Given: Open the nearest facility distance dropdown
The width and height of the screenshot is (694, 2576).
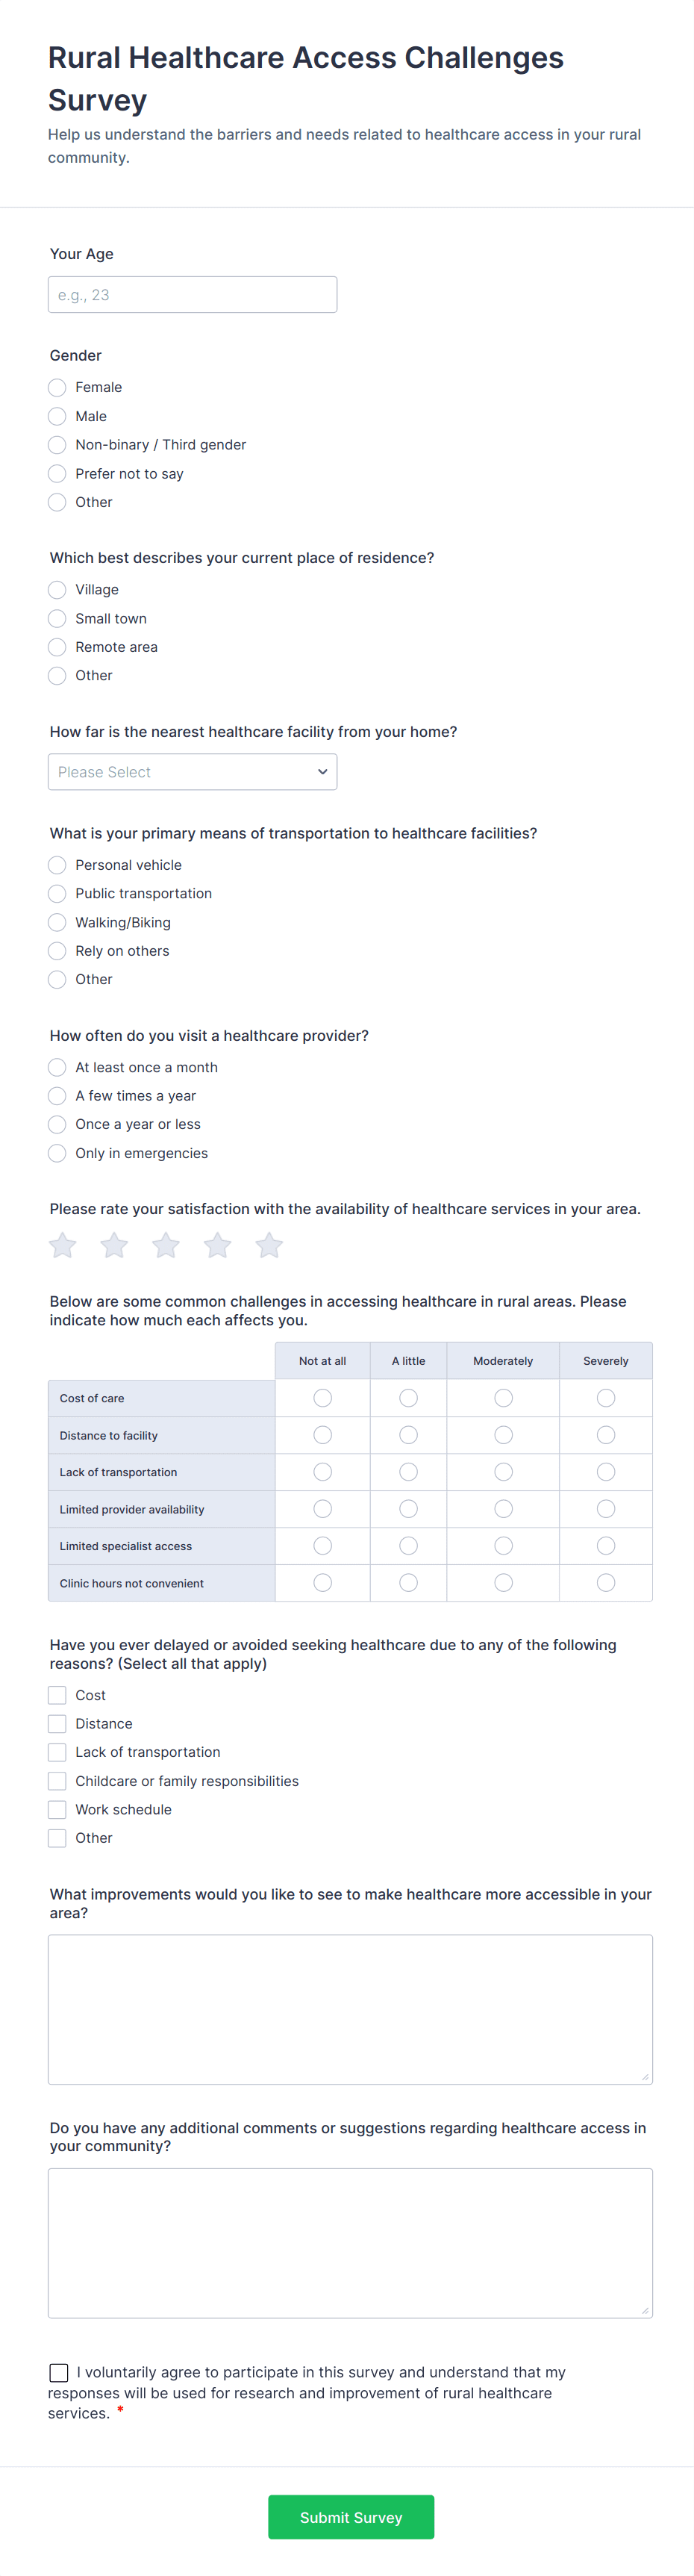Looking at the screenshot, I should tap(192, 771).
